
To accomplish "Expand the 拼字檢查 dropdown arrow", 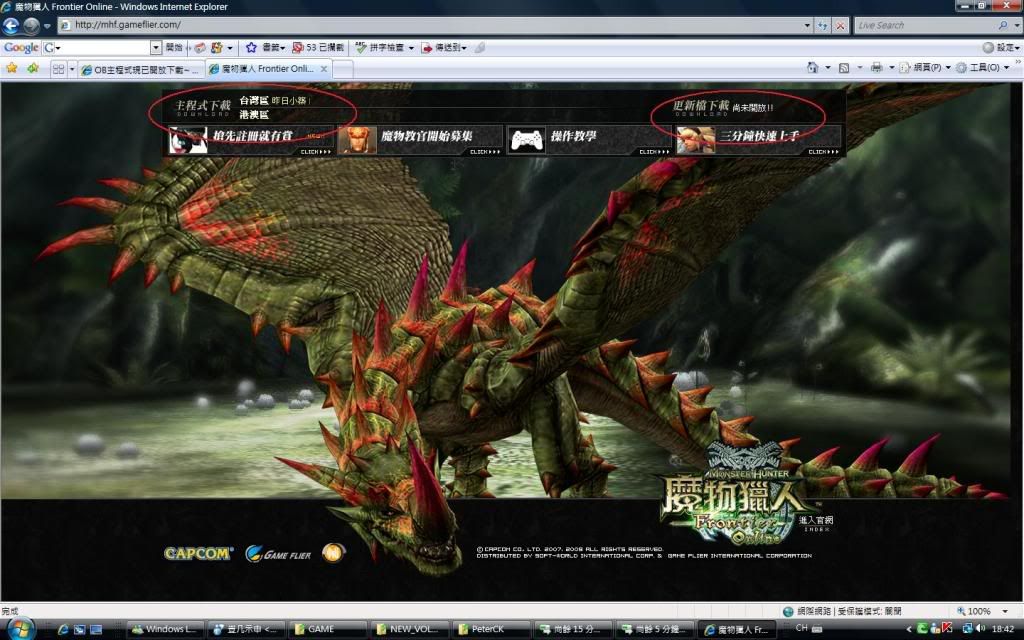I will (411, 48).
